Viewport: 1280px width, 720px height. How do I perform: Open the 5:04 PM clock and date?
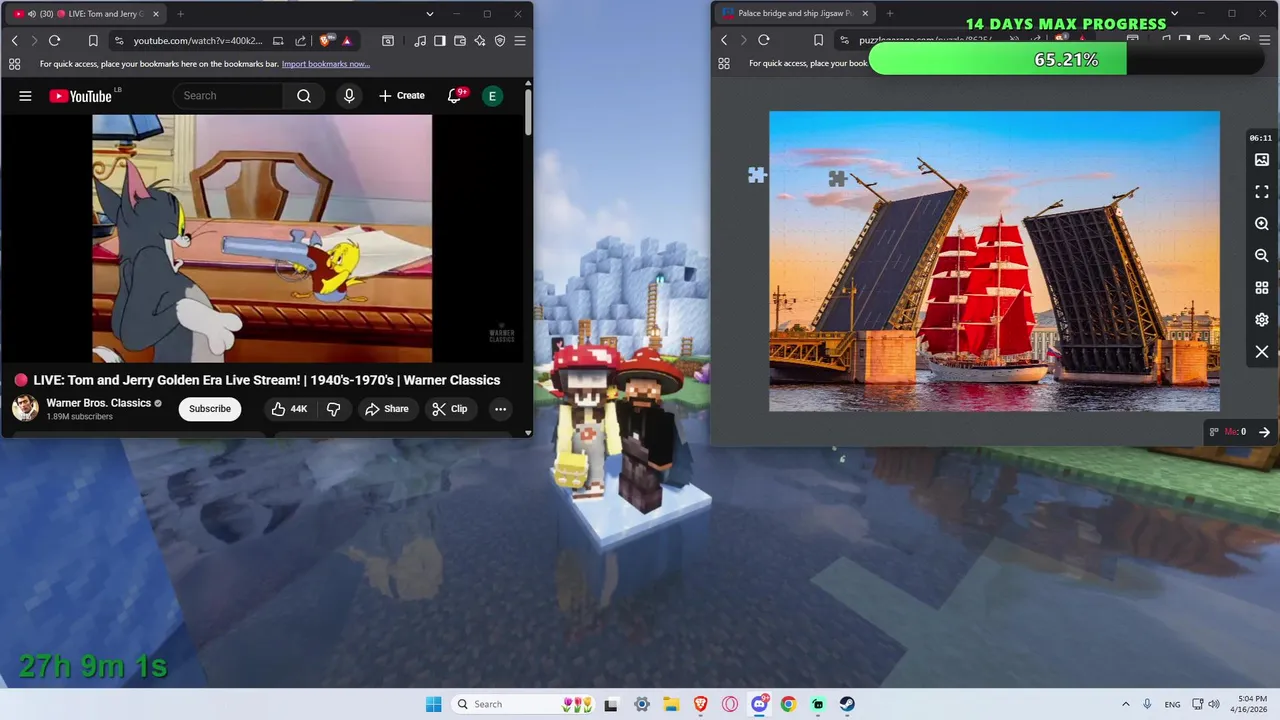click(1251, 704)
